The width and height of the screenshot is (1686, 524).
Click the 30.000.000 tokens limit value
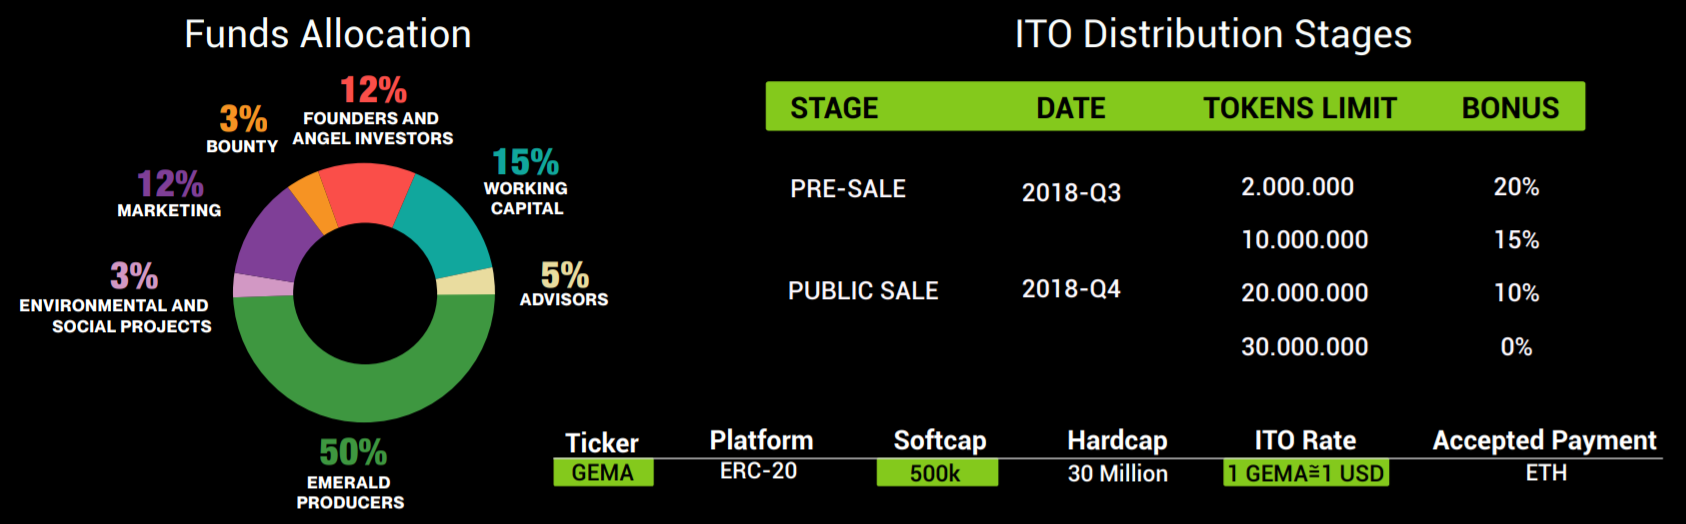click(1304, 347)
